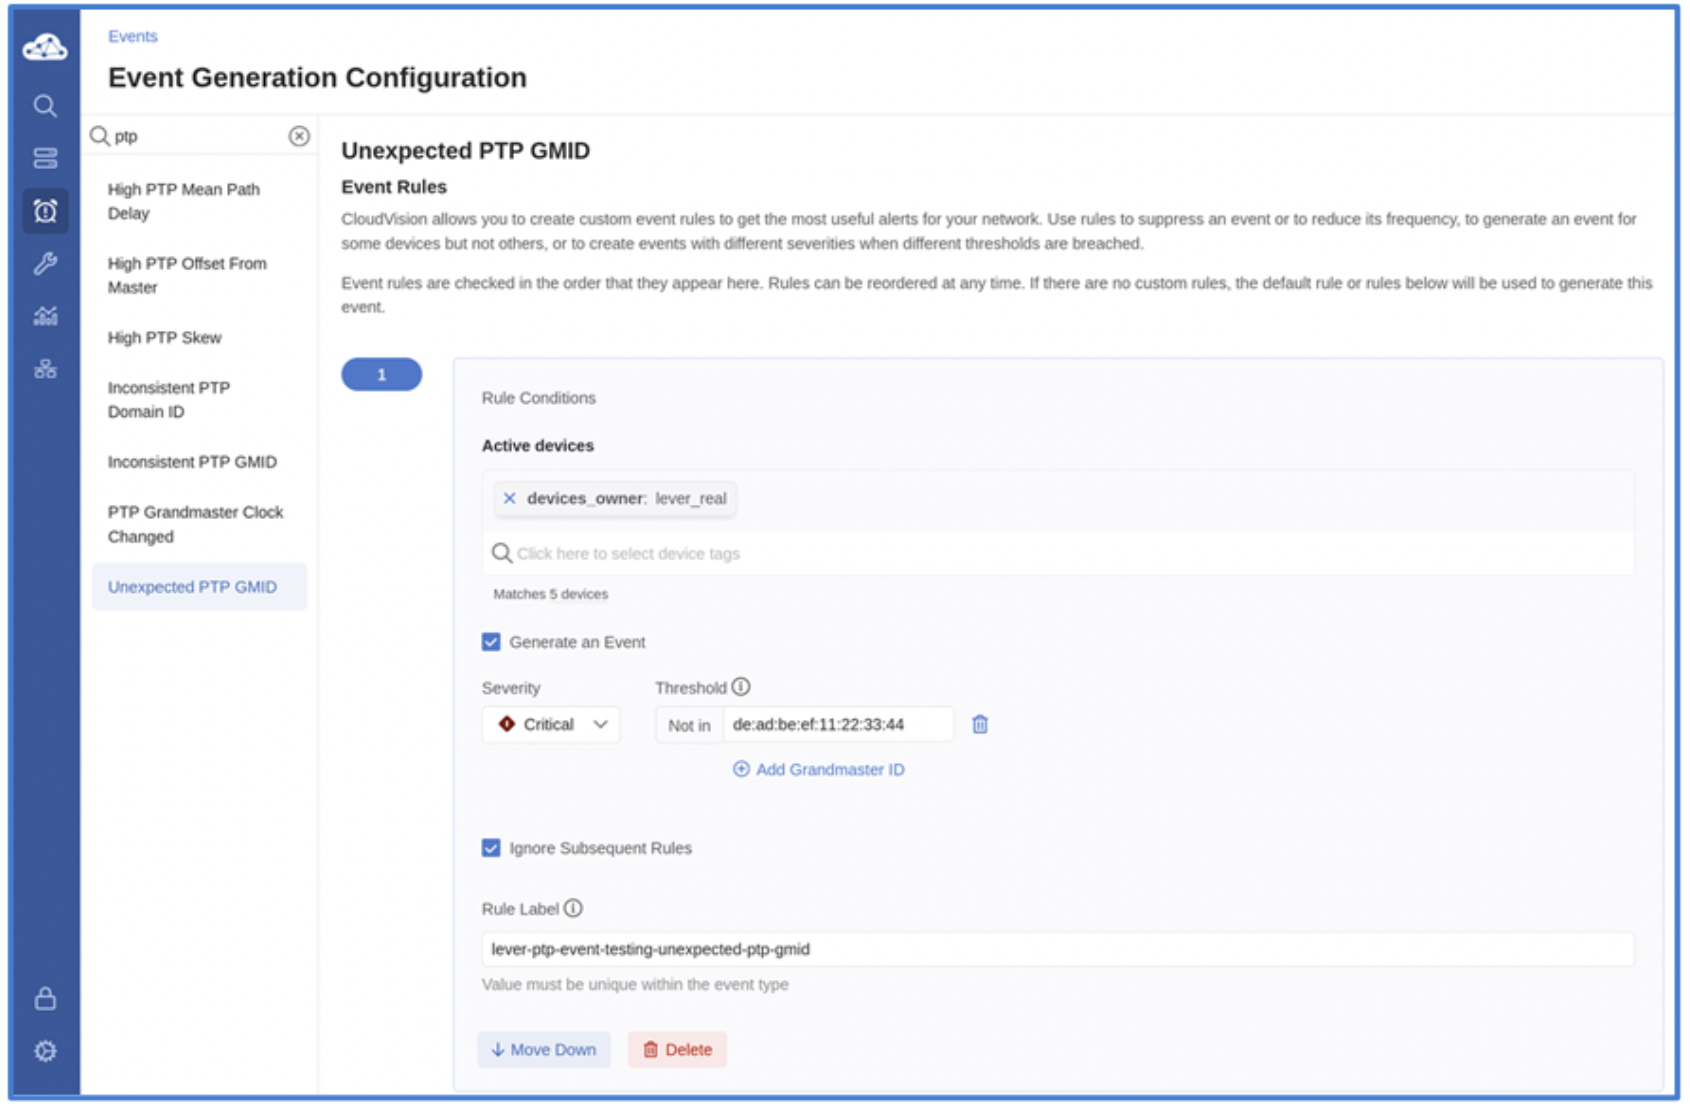Delete the grandmaster ID threshold with trash icon

click(980, 724)
